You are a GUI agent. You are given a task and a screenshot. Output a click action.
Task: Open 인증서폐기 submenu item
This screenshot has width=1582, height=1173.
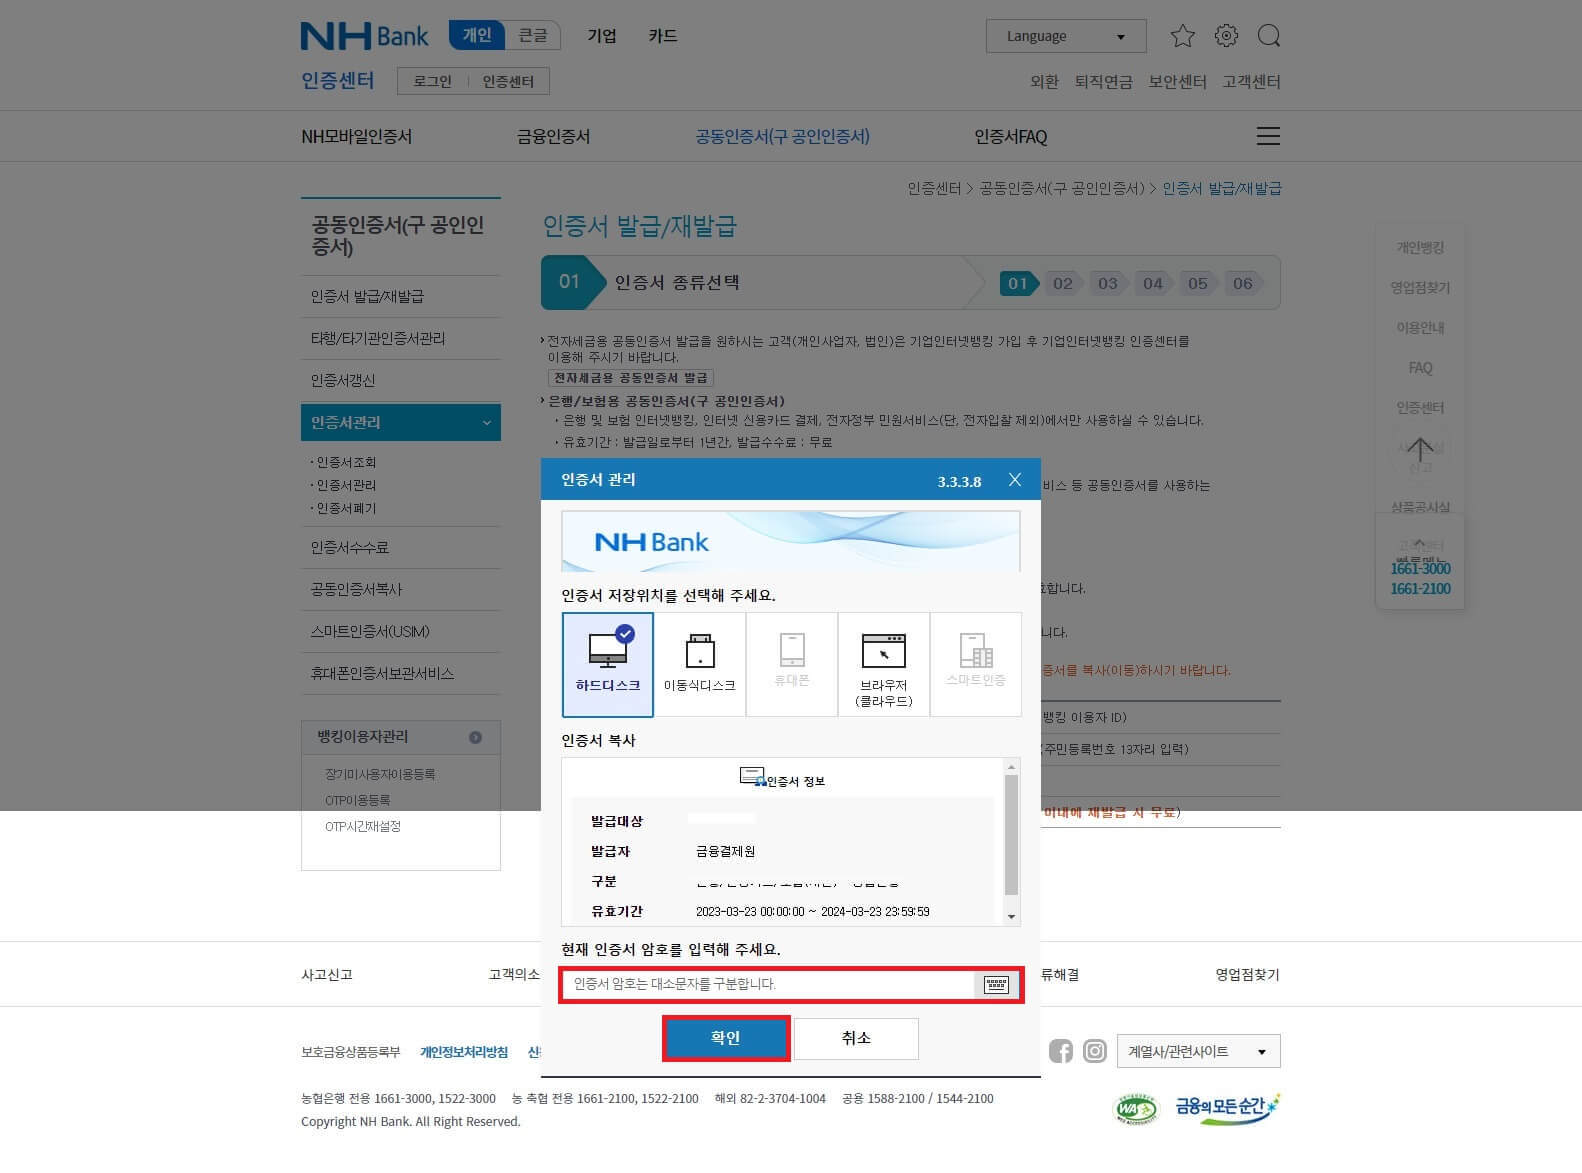(x=346, y=508)
